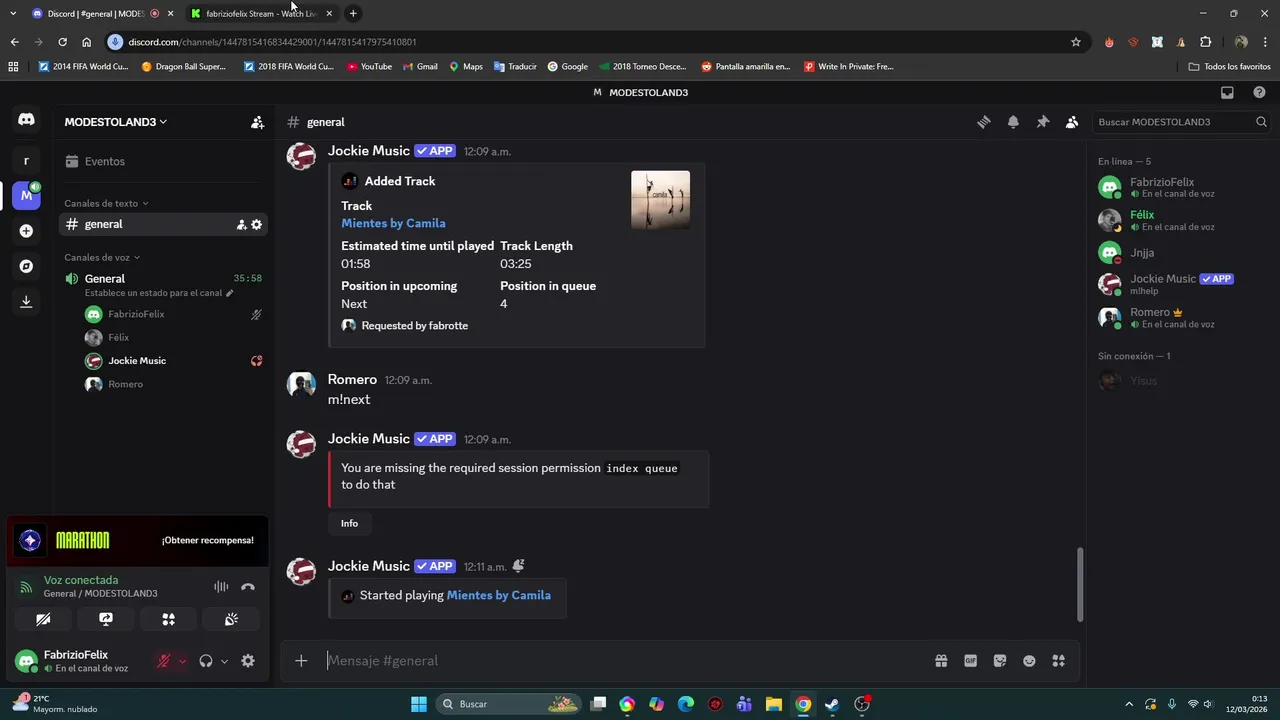This screenshot has height=720, width=1280.
Task: Open the Todos los favoritos bookmarks folder
Action: [x=1229, y=67]
